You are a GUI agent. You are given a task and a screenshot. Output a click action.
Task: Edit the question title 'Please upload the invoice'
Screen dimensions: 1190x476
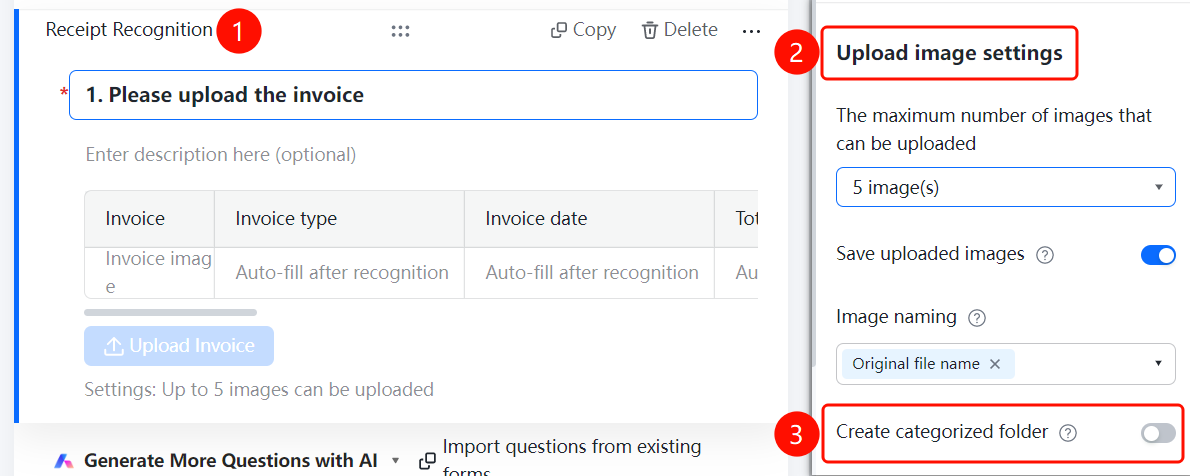coord(413,95)
